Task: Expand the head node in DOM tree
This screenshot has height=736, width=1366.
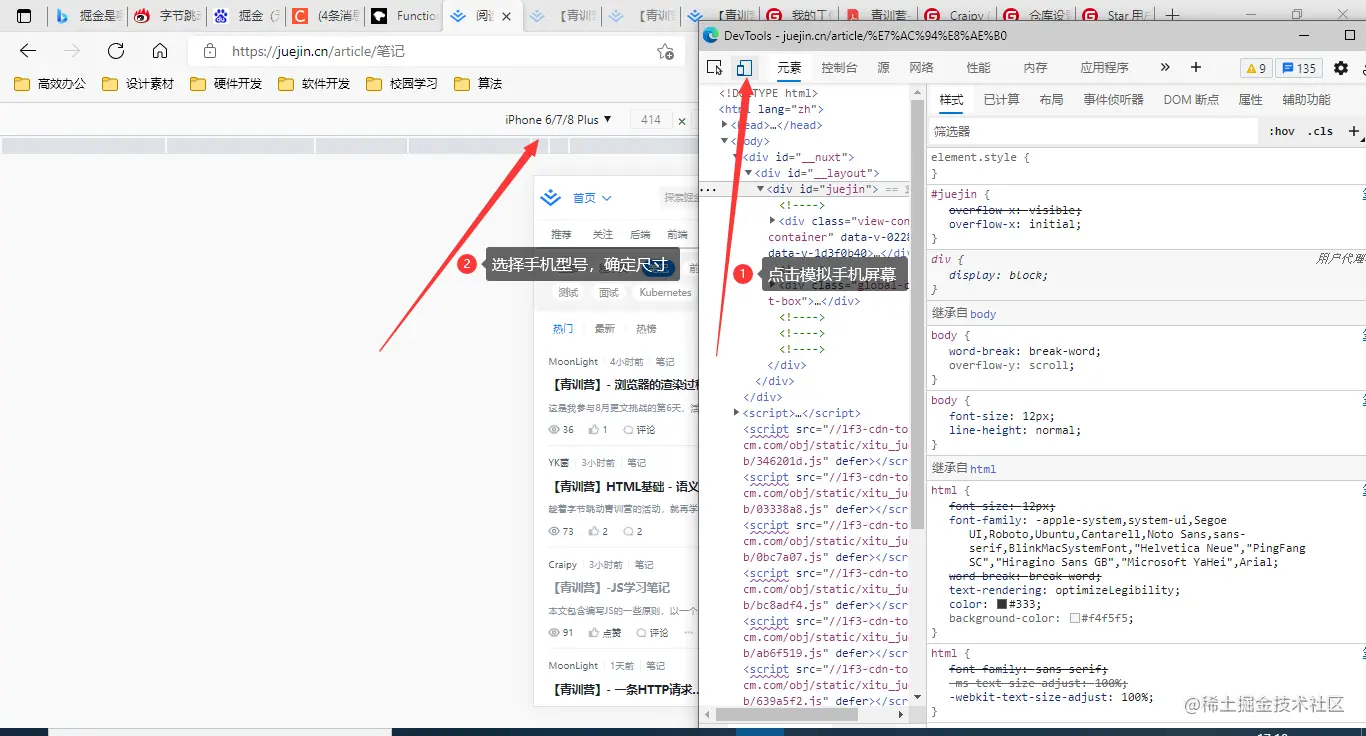Action: [x=725, y=125]
